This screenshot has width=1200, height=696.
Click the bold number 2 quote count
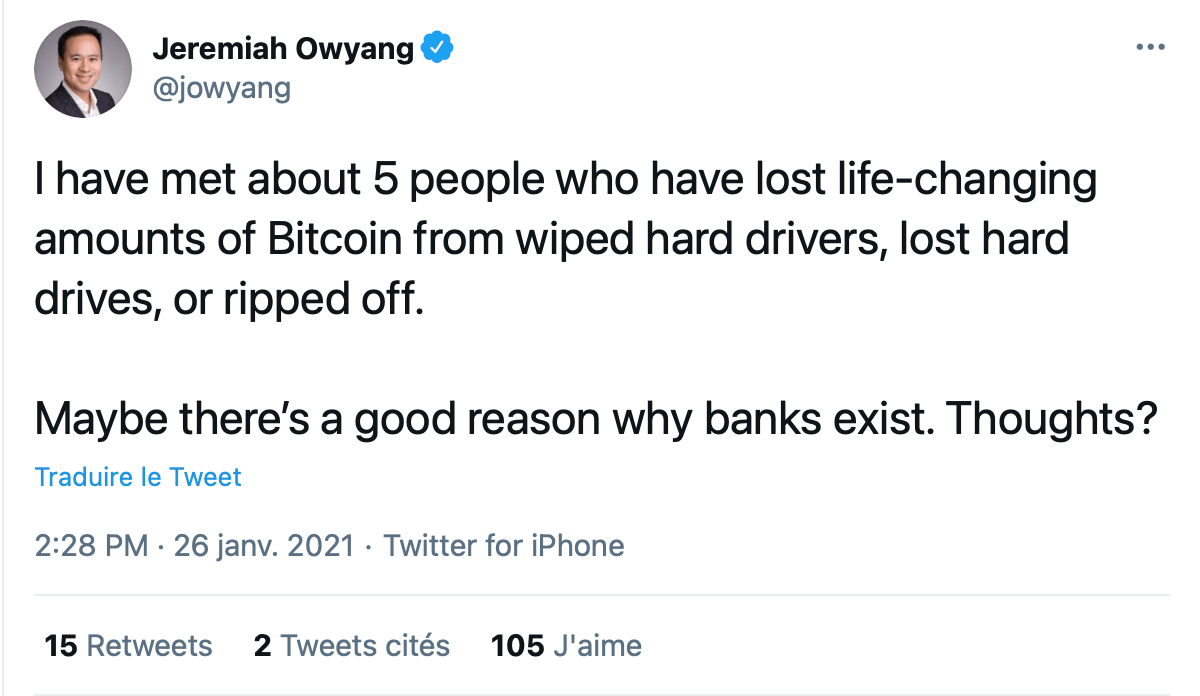[x=263, y=646]
